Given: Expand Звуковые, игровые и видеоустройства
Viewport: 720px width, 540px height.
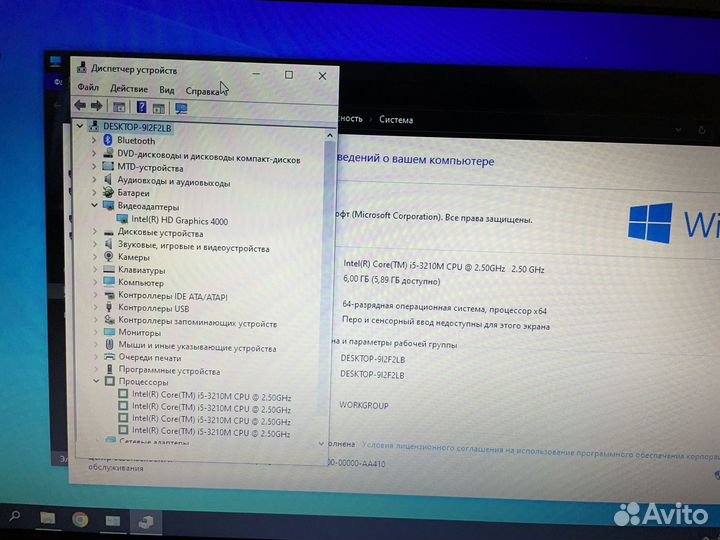Looking at the screenshot, I should pyautogui.click(x=95, y=244).
